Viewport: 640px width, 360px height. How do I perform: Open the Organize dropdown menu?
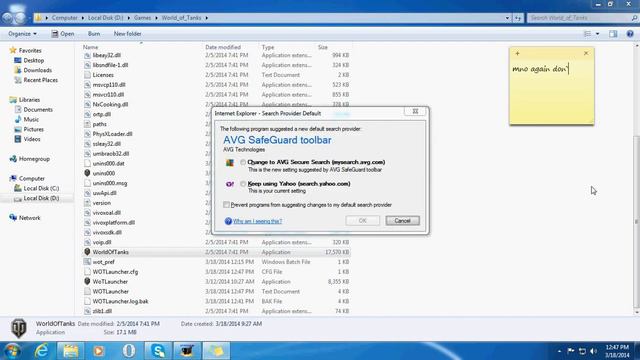pyautogui.click(x=22, y=34)
